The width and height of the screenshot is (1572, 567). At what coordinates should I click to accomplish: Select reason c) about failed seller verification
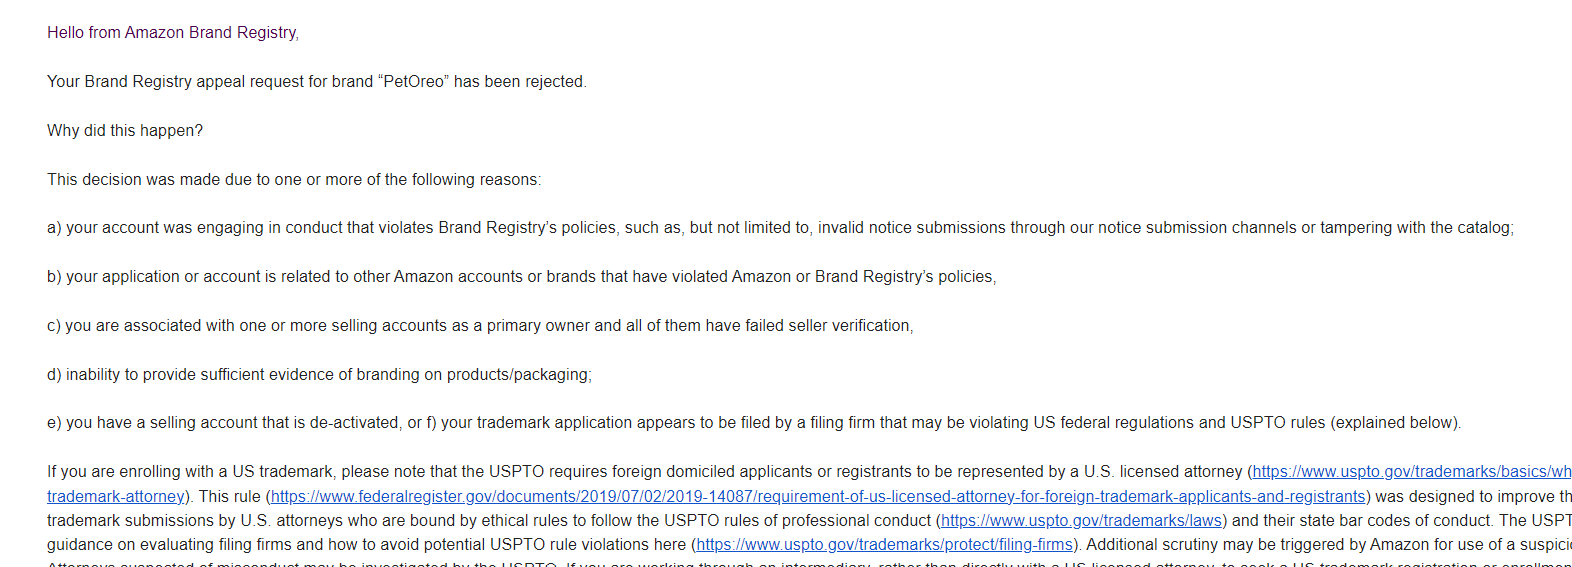pyautogui.click(x=480, y=326)
